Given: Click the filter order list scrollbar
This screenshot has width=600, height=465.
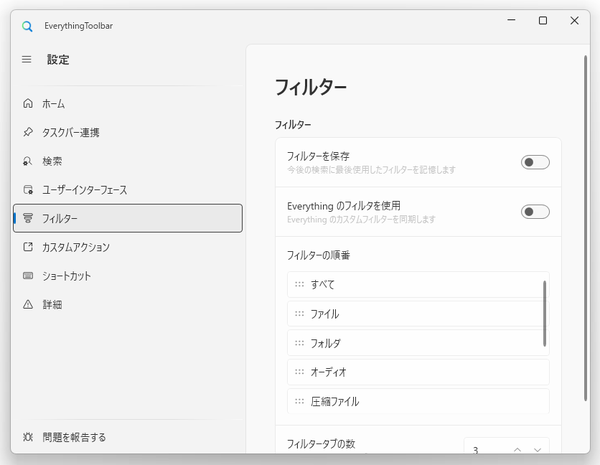Looking at the screenshot, I should [x=545, y=314].
